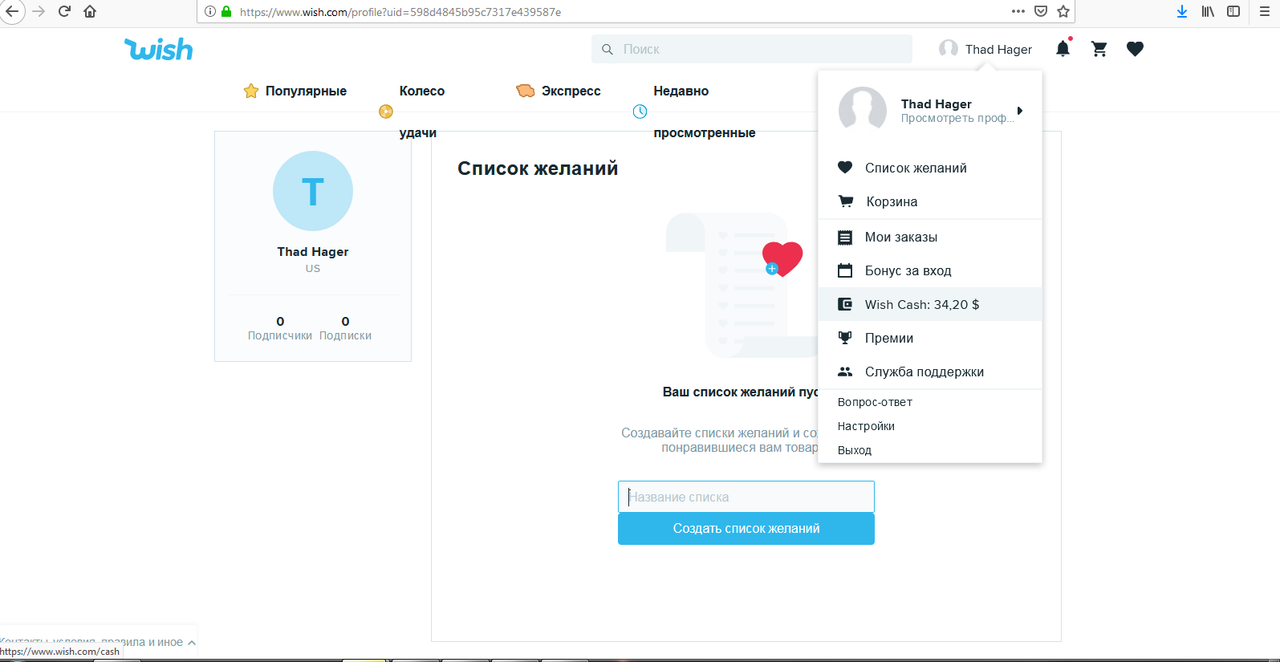
Task: Click the browser reload button
Action: pyautogui.click(x=64, y=12)
